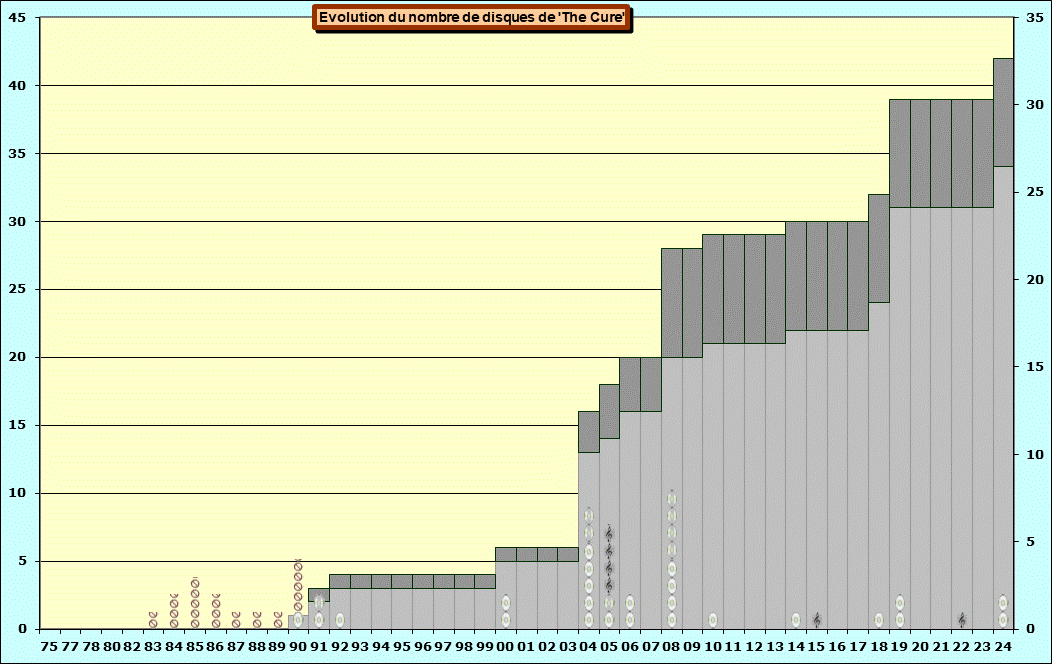Viewport: 1052px width, 664px height.
Task: Click the 40 value on the left axis
Action: point(17,85)
